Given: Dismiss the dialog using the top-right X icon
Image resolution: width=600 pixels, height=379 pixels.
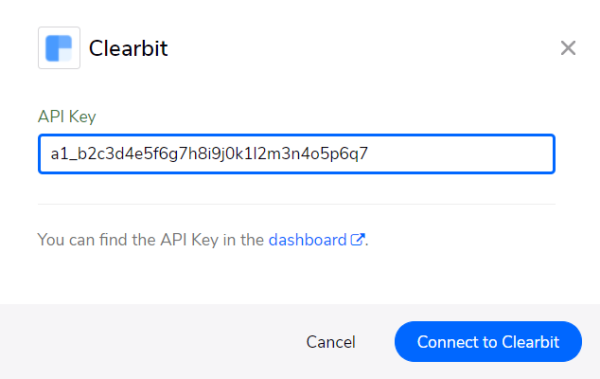Looking at the screenshot, I should coord(568,48).
